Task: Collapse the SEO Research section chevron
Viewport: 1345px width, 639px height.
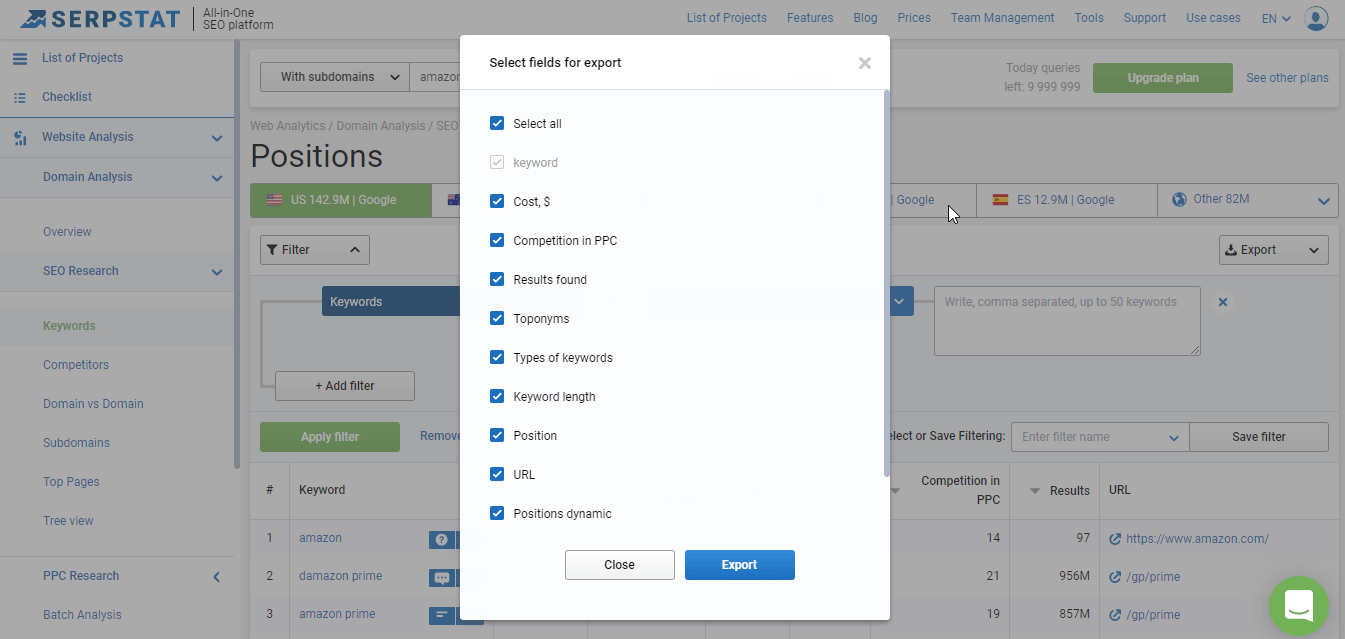Action: point(216,272)
